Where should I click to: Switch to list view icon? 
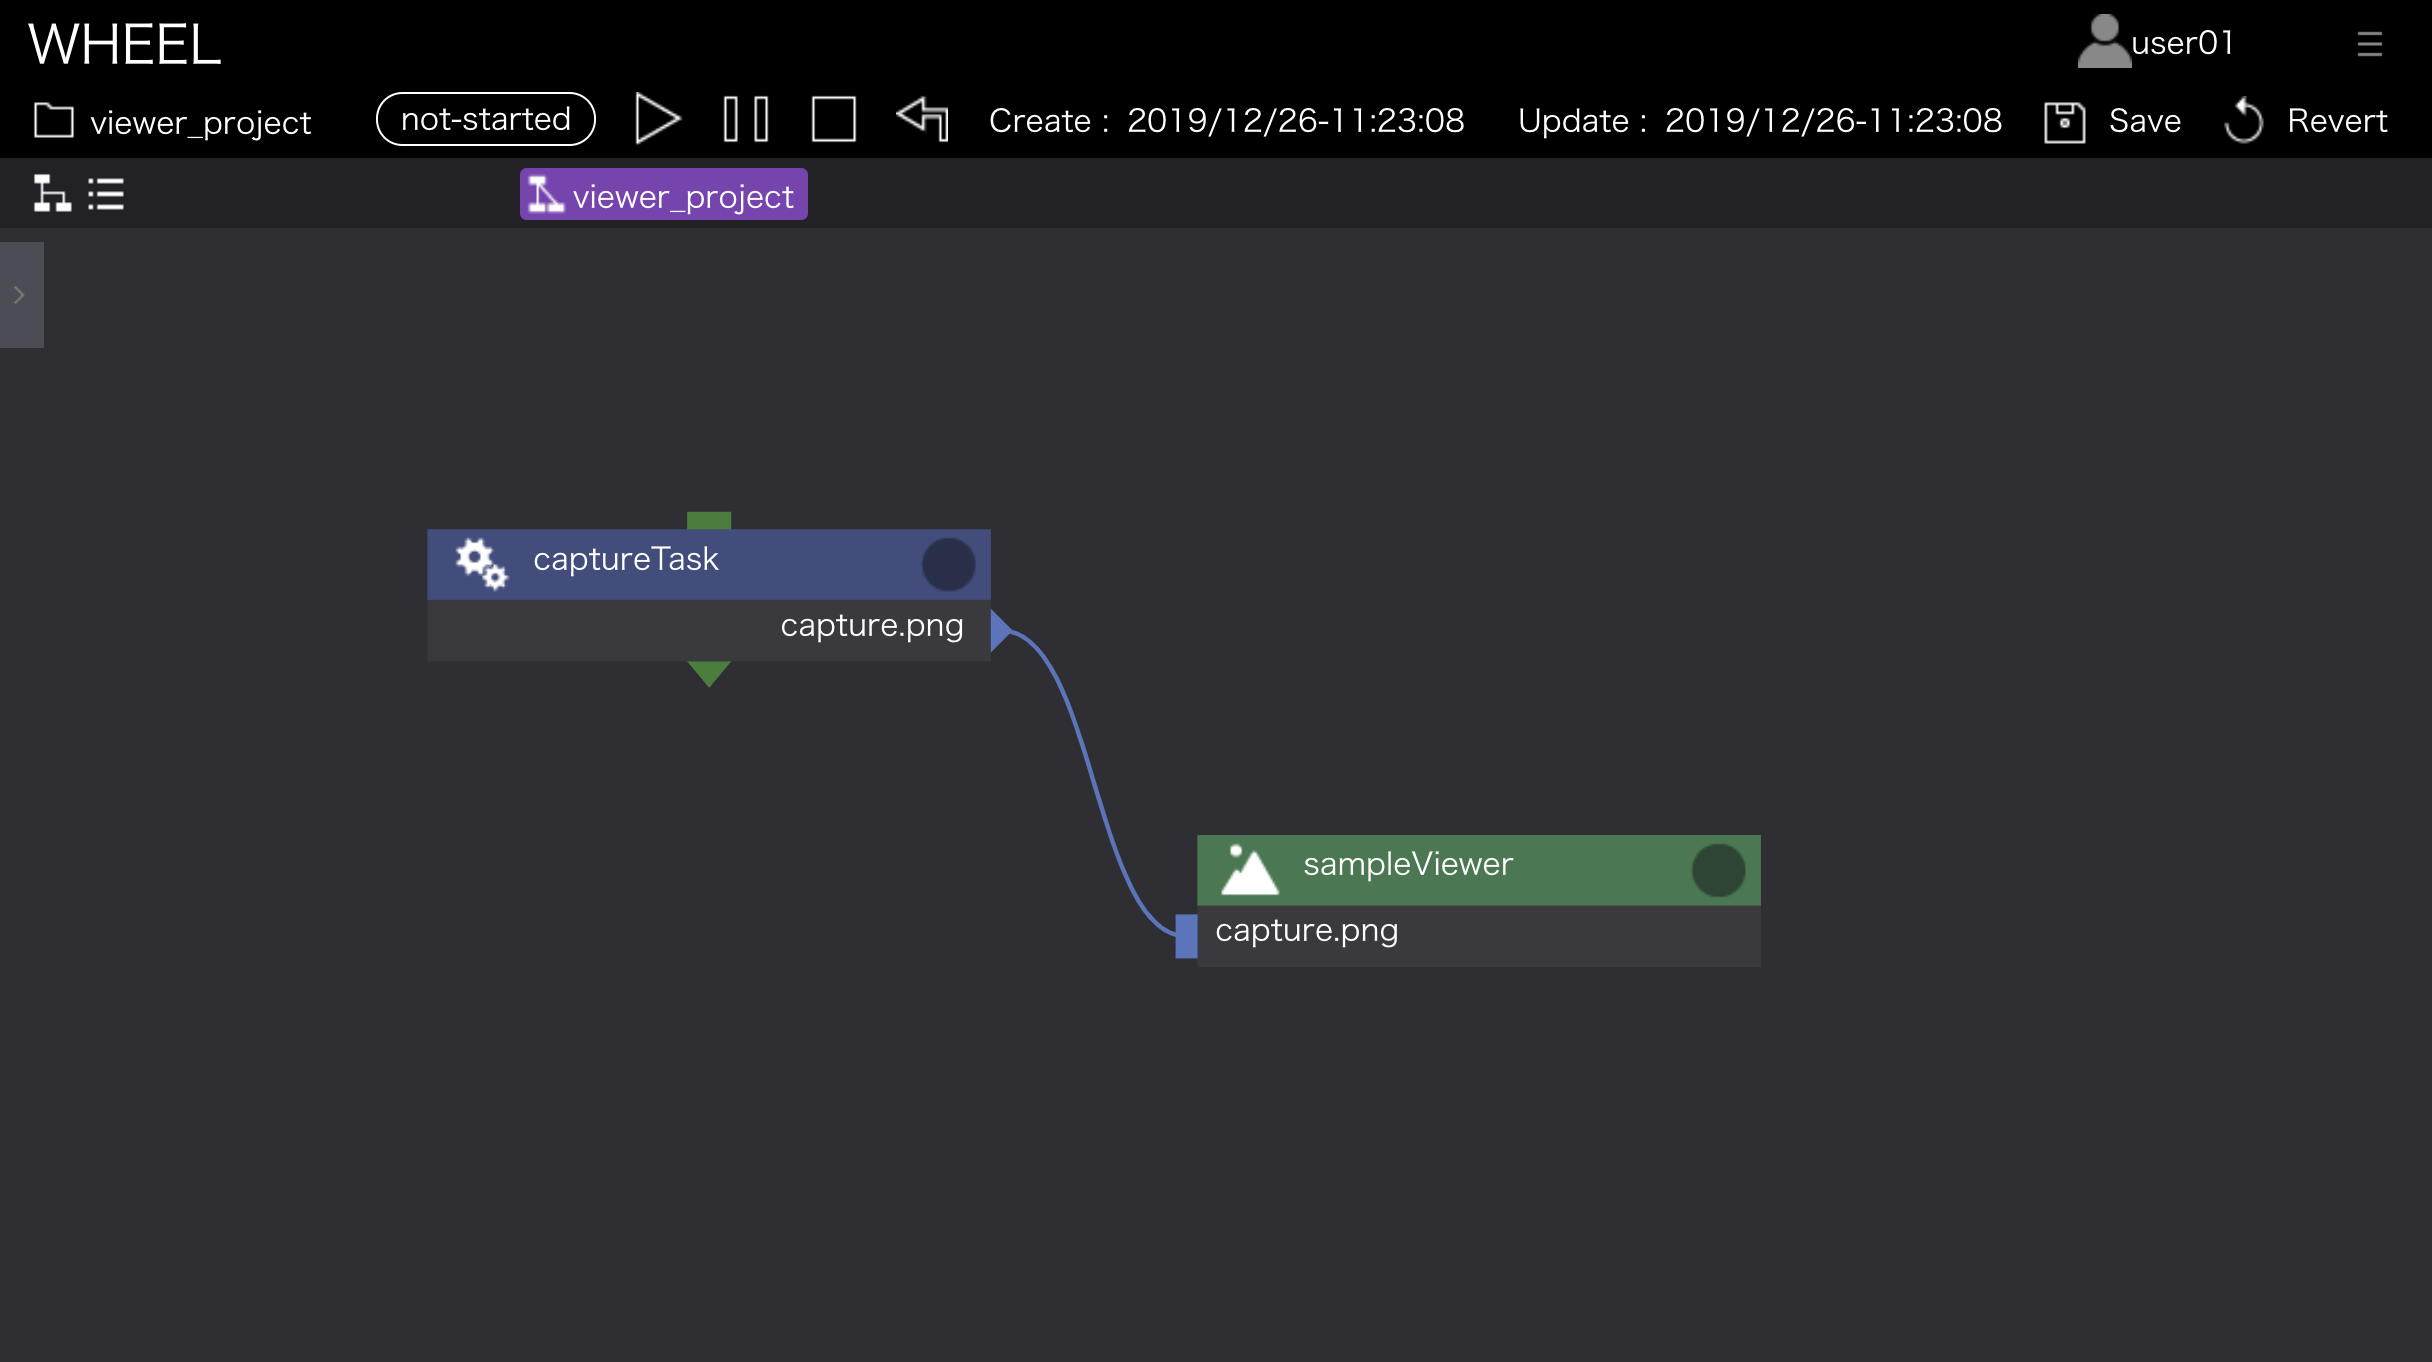[106, 193]
